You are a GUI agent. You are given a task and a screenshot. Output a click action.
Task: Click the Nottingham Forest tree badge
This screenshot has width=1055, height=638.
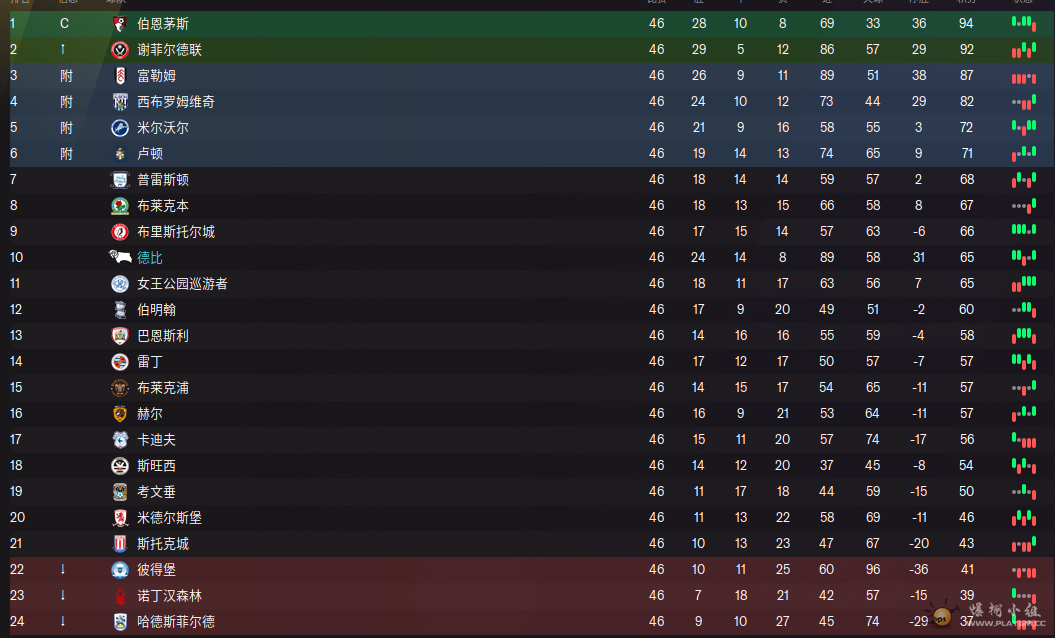coord(120,596)
